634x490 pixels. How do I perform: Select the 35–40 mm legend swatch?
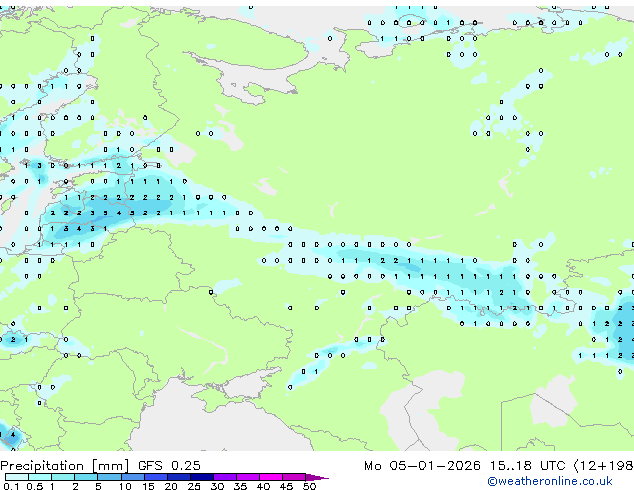point(247,477)
